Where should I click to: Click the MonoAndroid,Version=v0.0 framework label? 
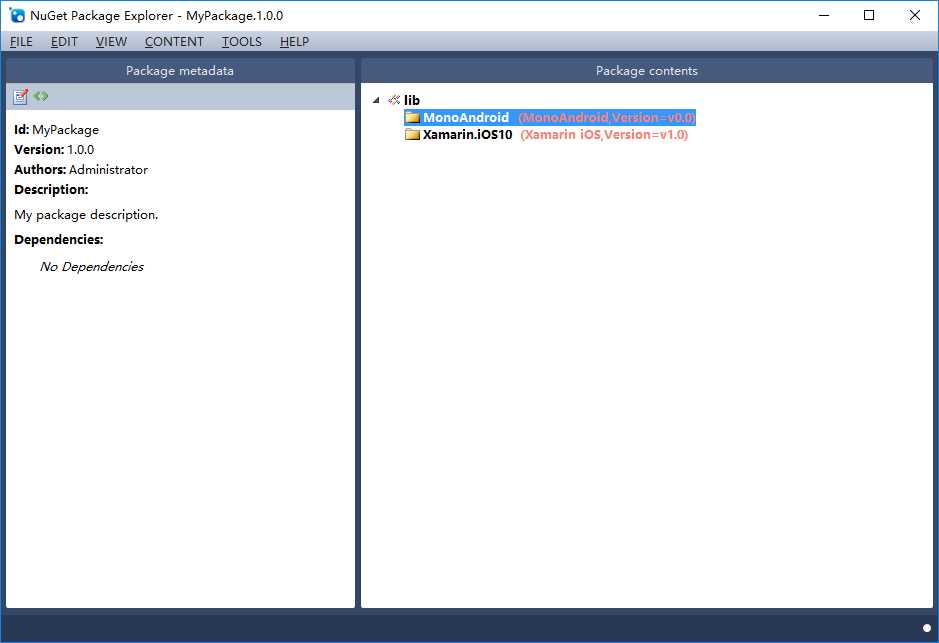607,117
